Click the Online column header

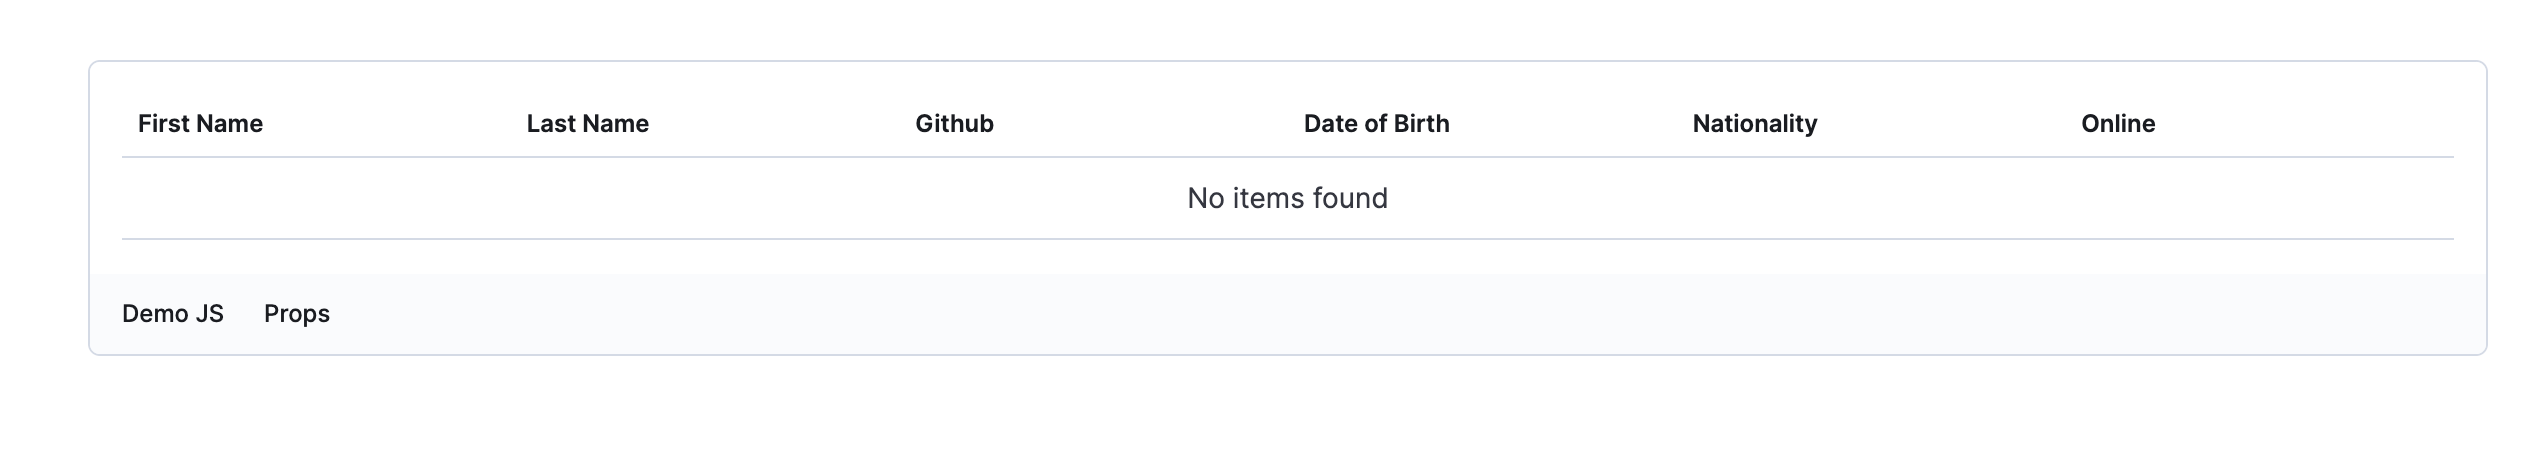tap(2117, 124)
